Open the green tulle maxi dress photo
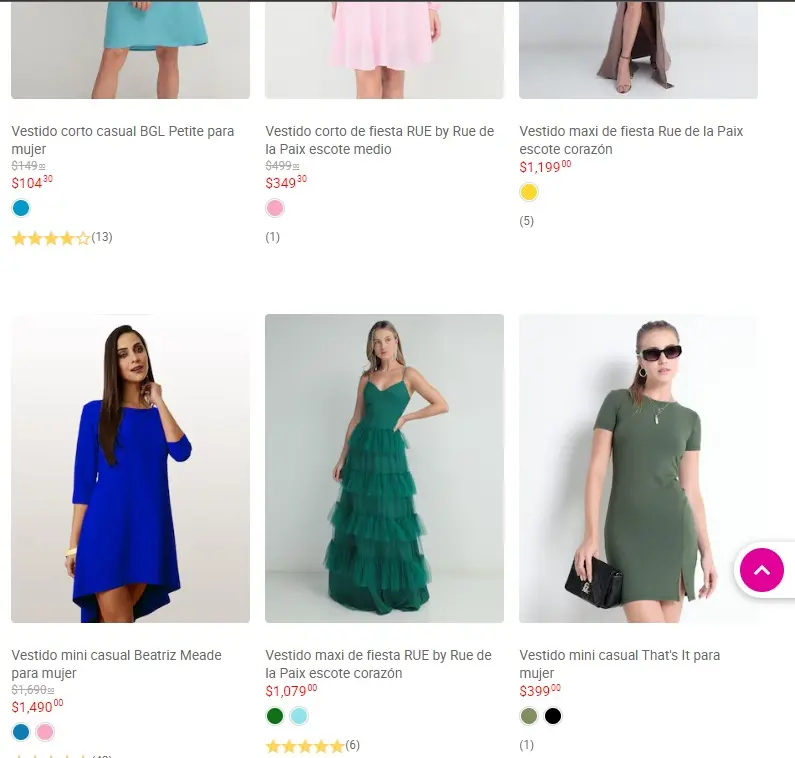The image size is (795, 758). click(x=384, y=468)
